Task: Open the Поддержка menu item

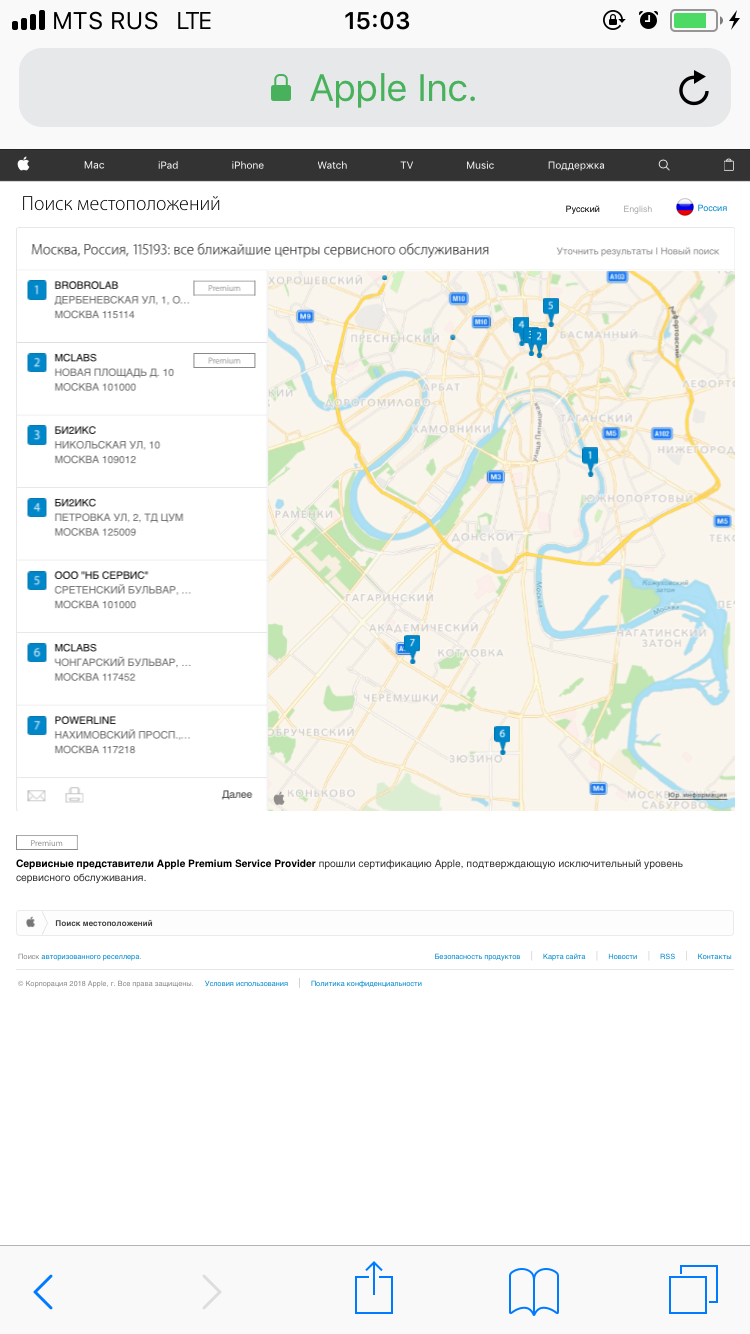Action: coord(576,165)
